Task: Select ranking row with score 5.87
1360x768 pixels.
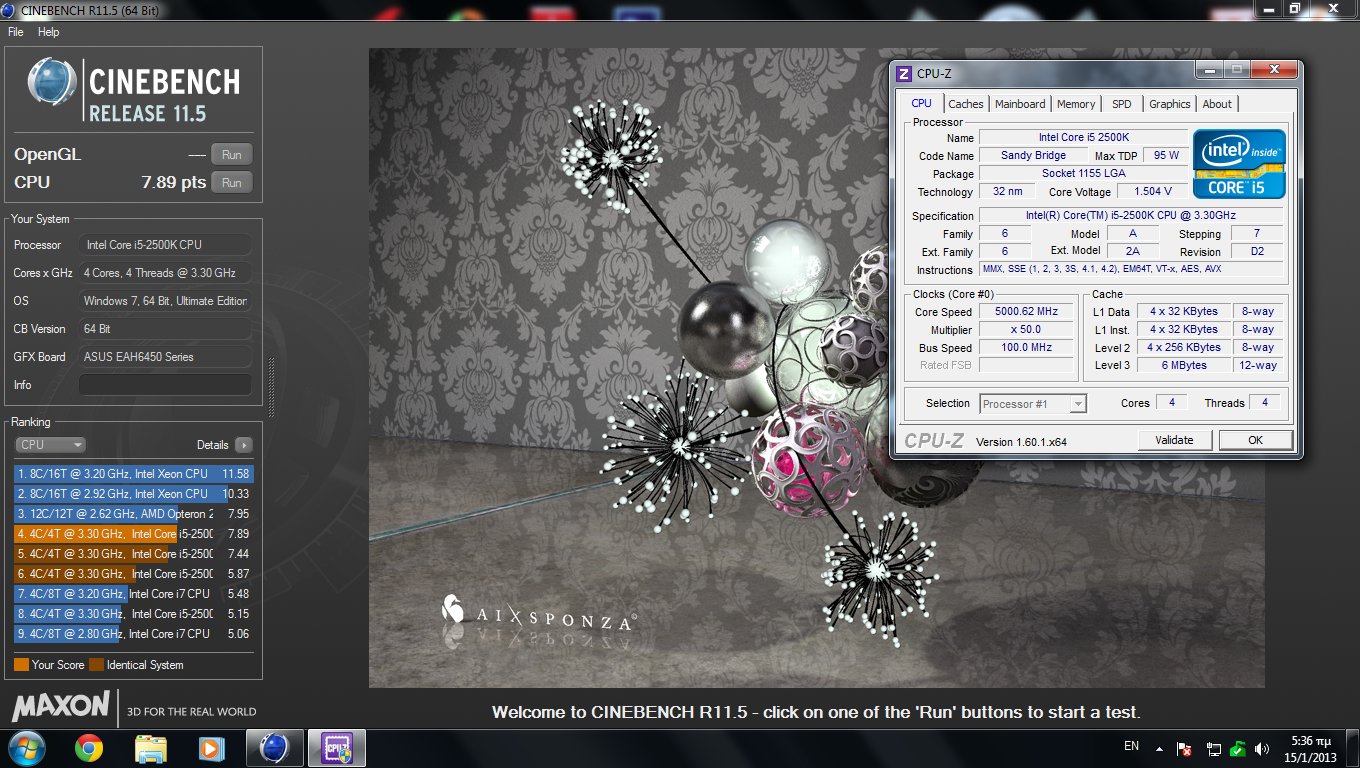Action: click(134, 574)
